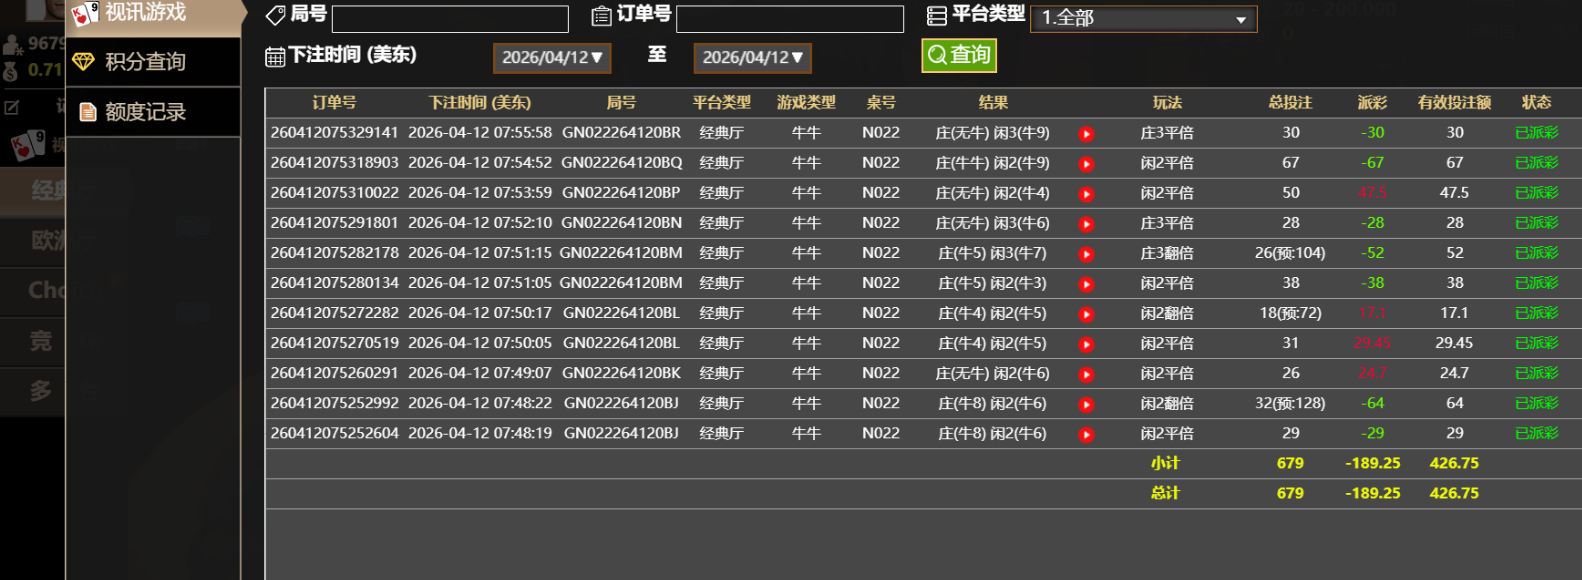Select 额度记录 in the sidebar
Viewport: 1582px width, 580px height.
tap(146, 112)
